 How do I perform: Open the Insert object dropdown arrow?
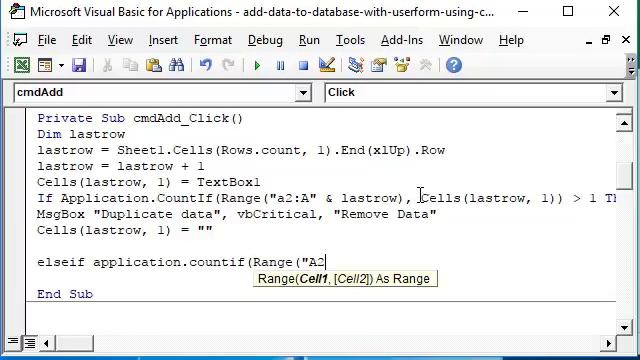click(61, 65)
